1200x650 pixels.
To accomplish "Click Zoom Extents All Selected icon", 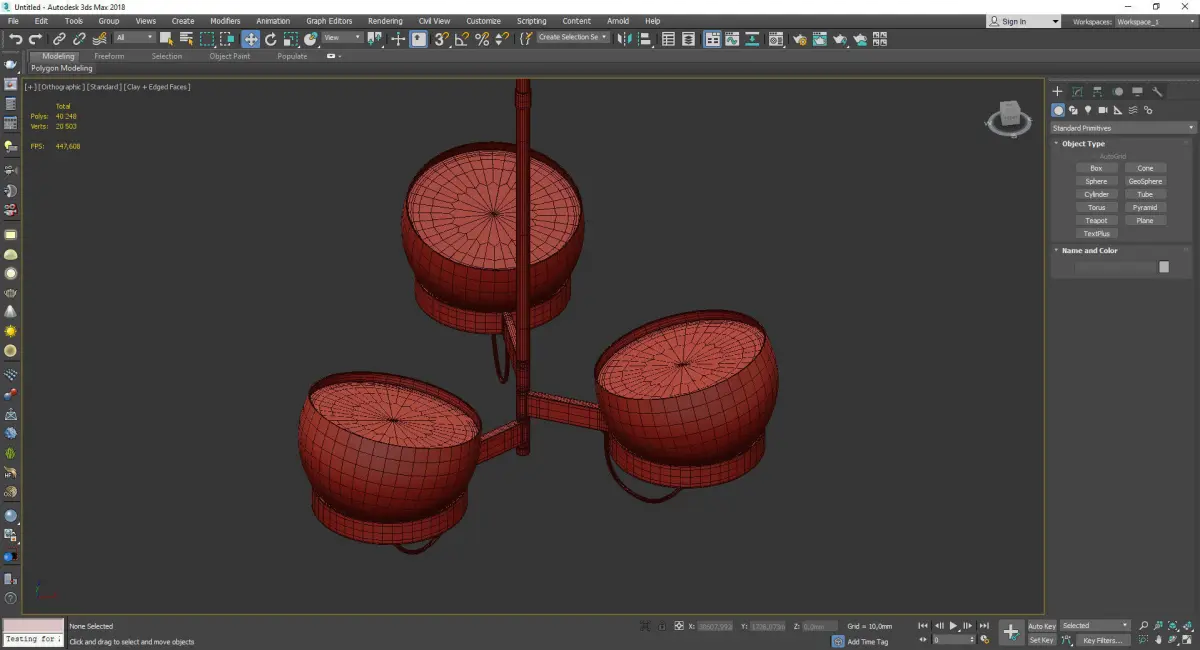I will click(1188, 625).
